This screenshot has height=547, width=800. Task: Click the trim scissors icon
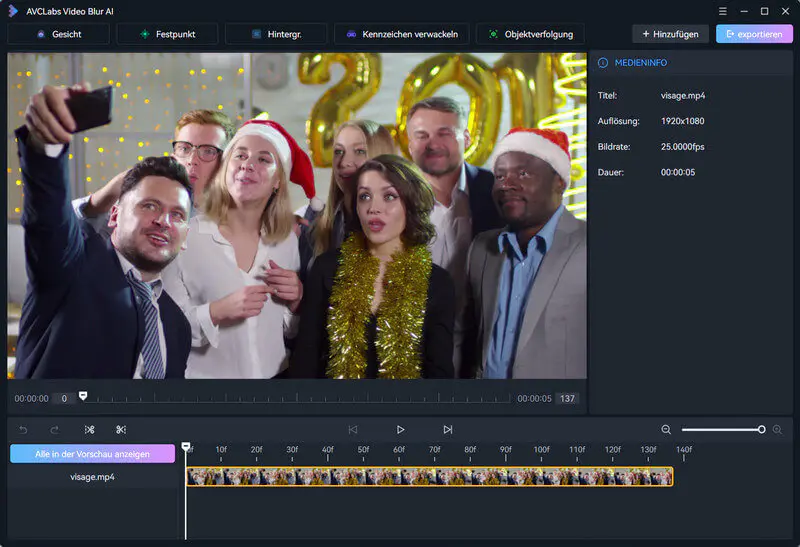click(x=121, y=430)
